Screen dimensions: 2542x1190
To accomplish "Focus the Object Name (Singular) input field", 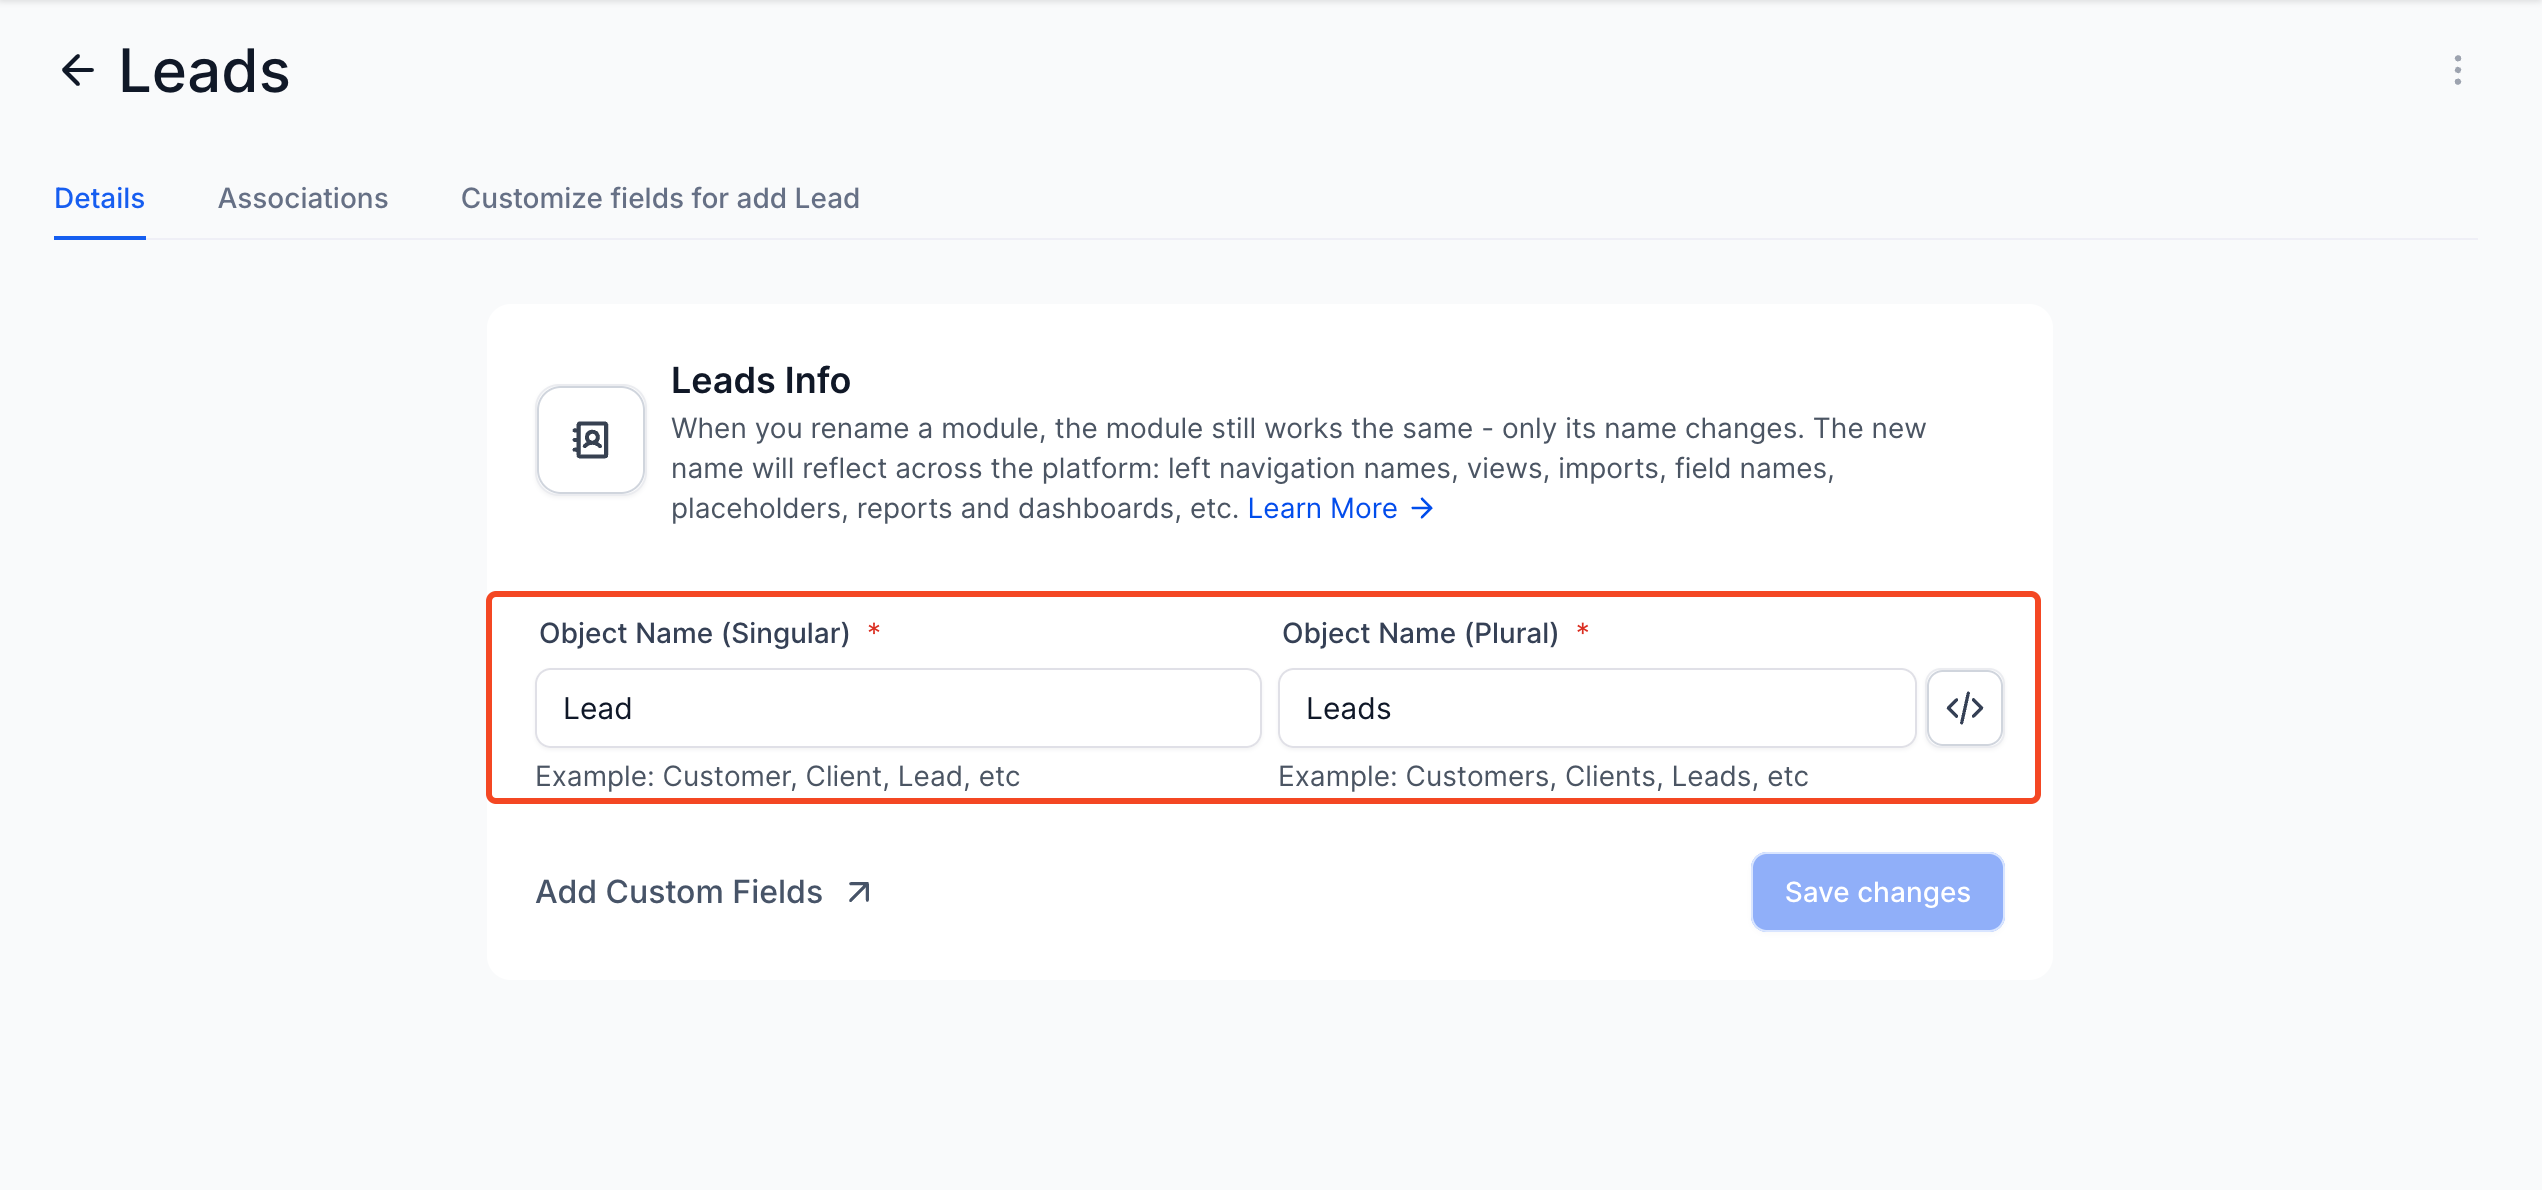I will (x=897, y=708).
